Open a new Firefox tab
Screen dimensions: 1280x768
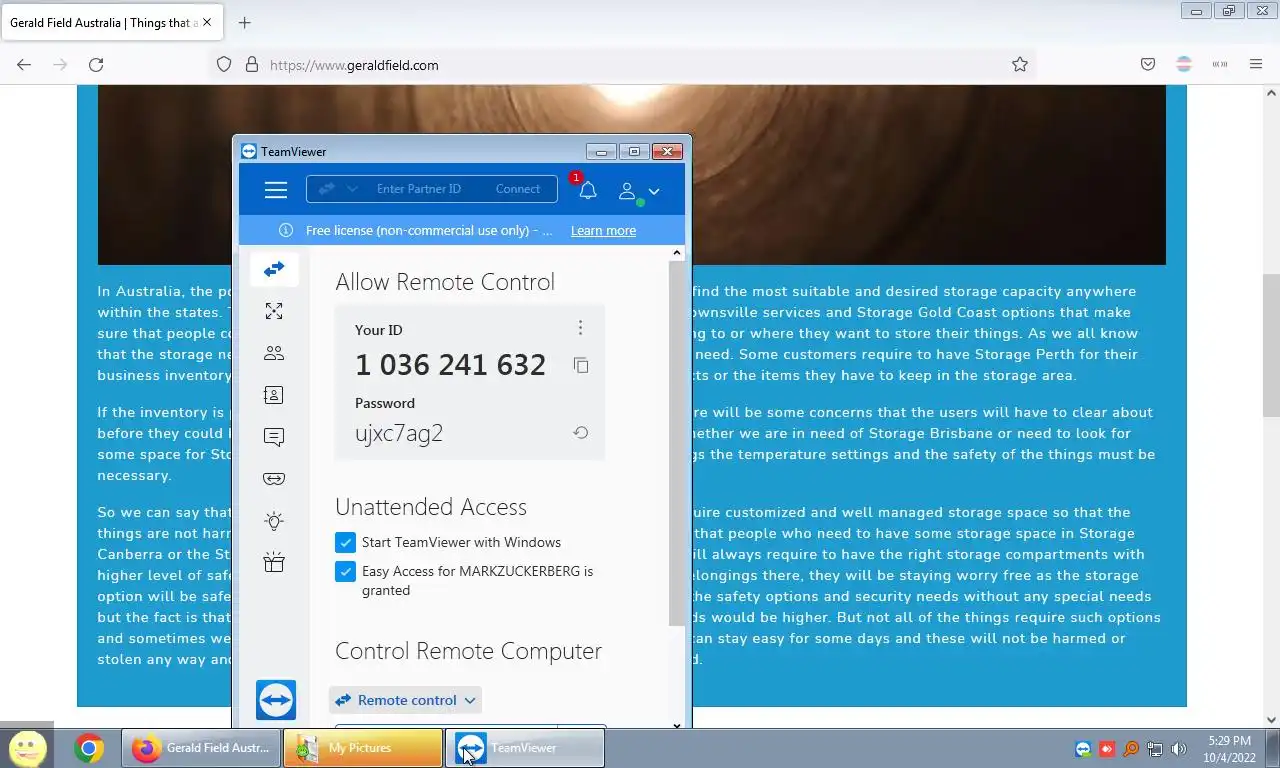pyautogui.click(x=244, y=22)
